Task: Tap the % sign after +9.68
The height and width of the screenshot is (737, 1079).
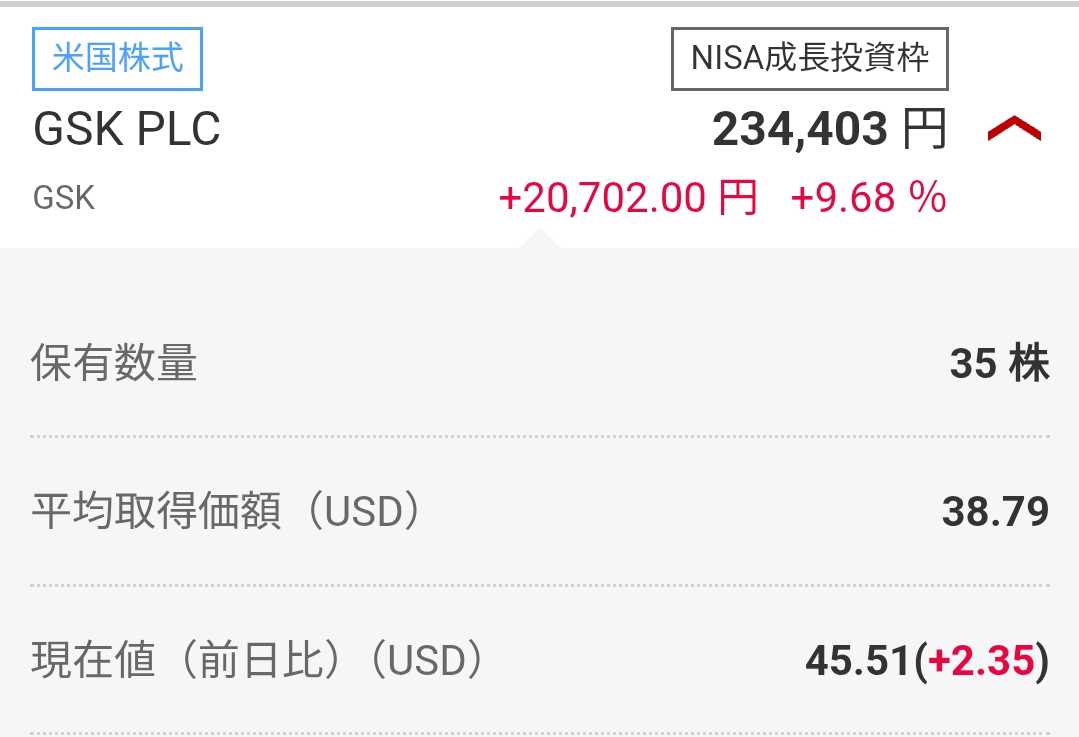Action: coord(927,198)
